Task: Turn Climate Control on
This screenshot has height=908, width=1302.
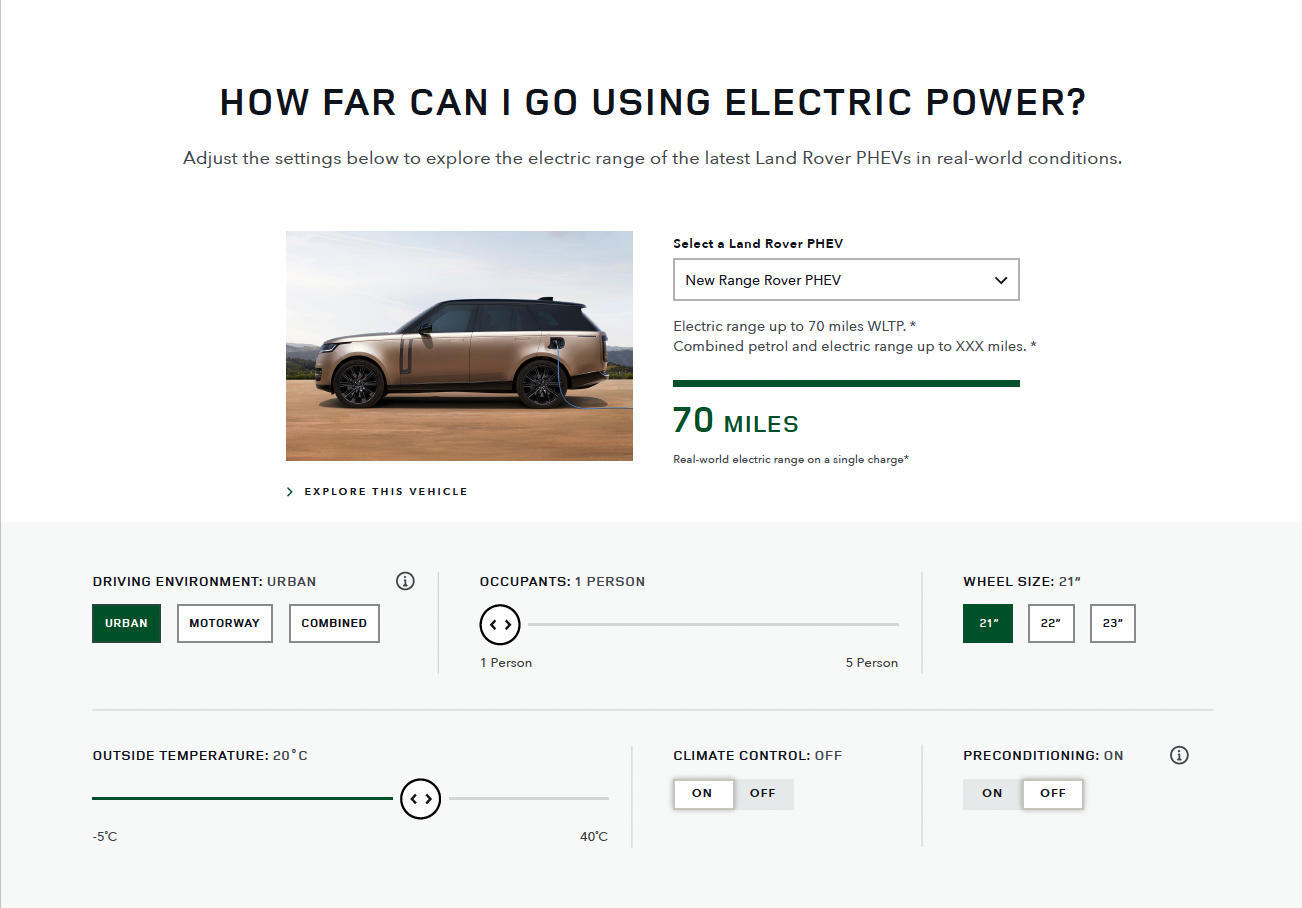Action: pyautogui.click(x=703, y=793)
